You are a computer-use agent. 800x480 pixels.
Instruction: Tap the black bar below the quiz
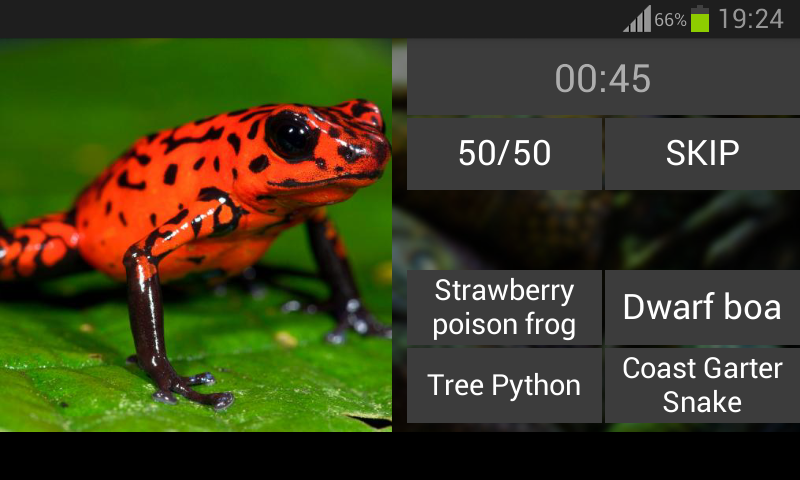(x=400, y=456)
